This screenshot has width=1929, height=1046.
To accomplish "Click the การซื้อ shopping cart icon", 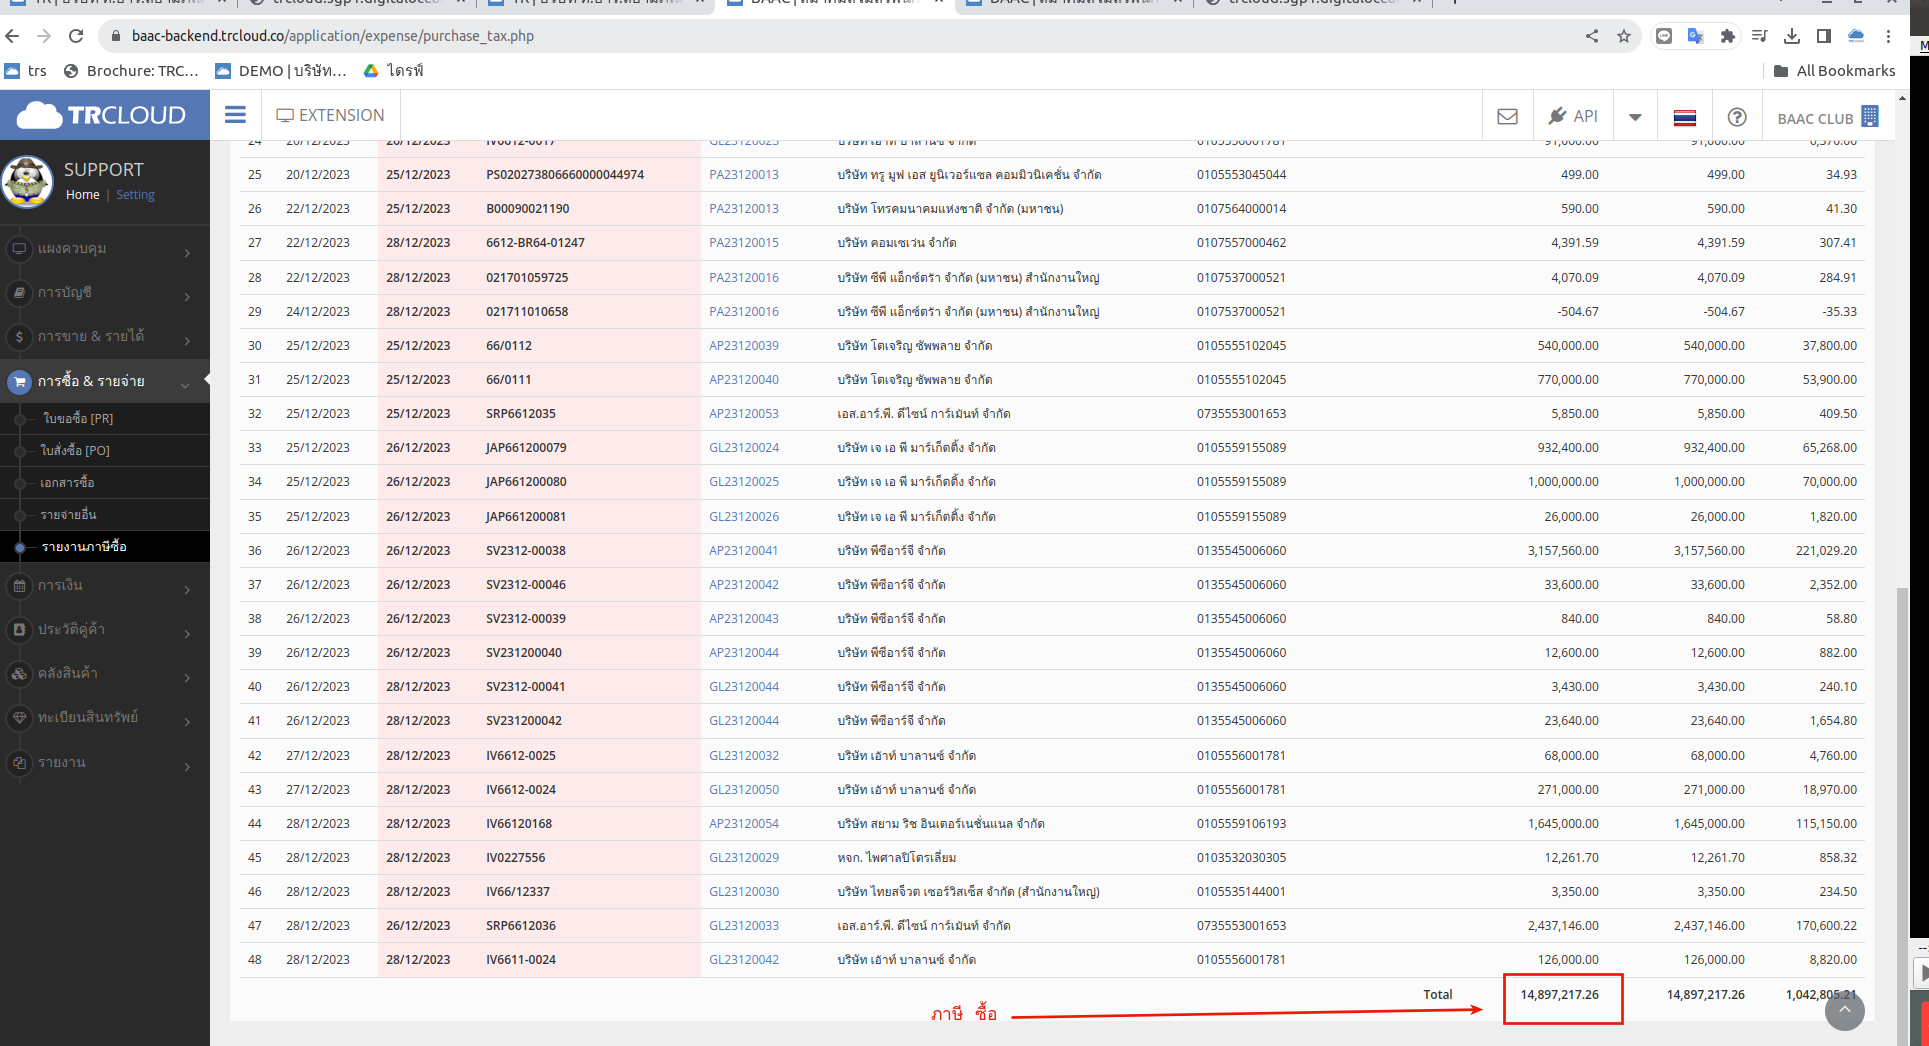I will [x=19, y=381].
